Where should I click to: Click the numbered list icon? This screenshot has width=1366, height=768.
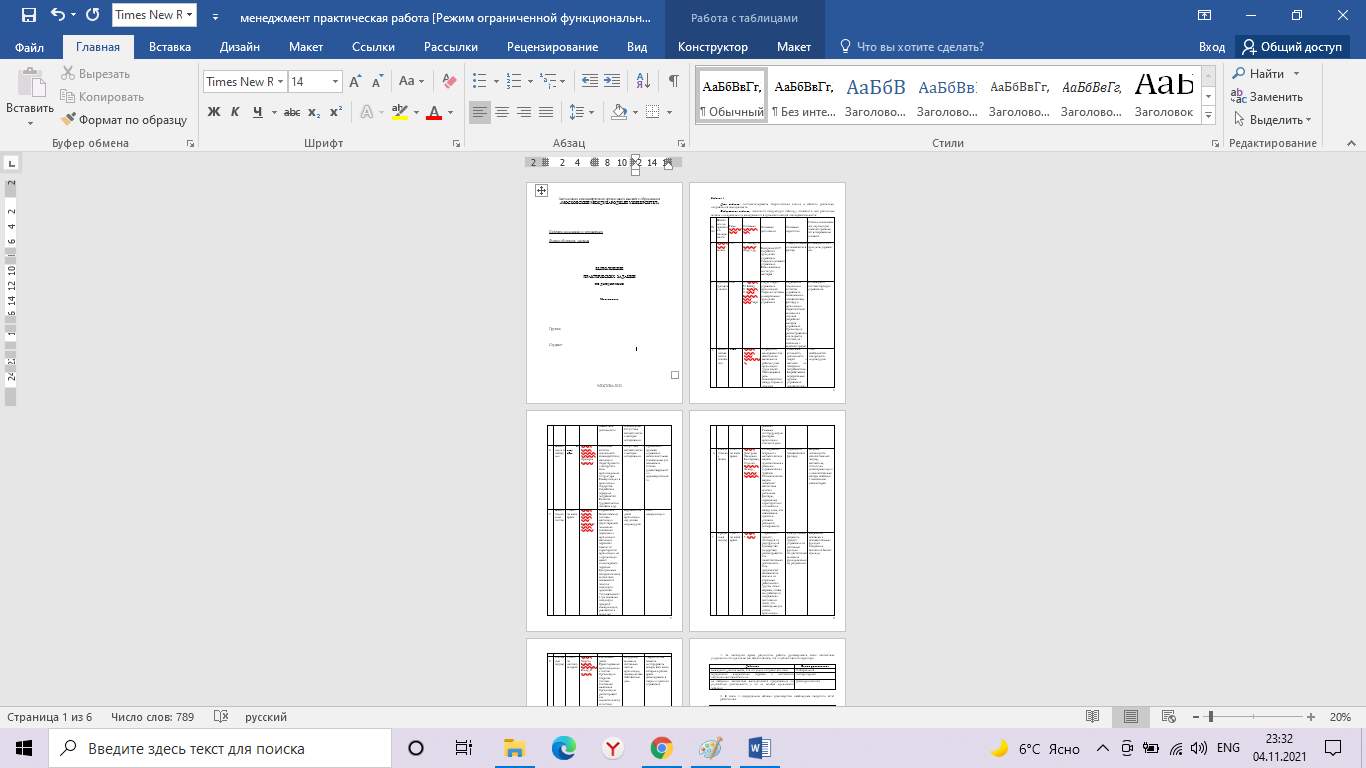[514, 82]
